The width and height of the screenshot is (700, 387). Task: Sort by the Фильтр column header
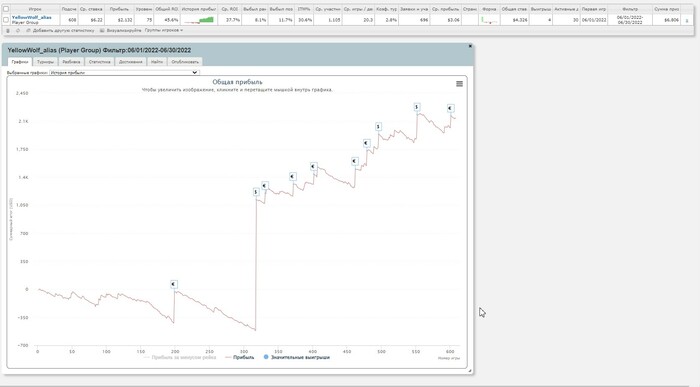(630, 9)
